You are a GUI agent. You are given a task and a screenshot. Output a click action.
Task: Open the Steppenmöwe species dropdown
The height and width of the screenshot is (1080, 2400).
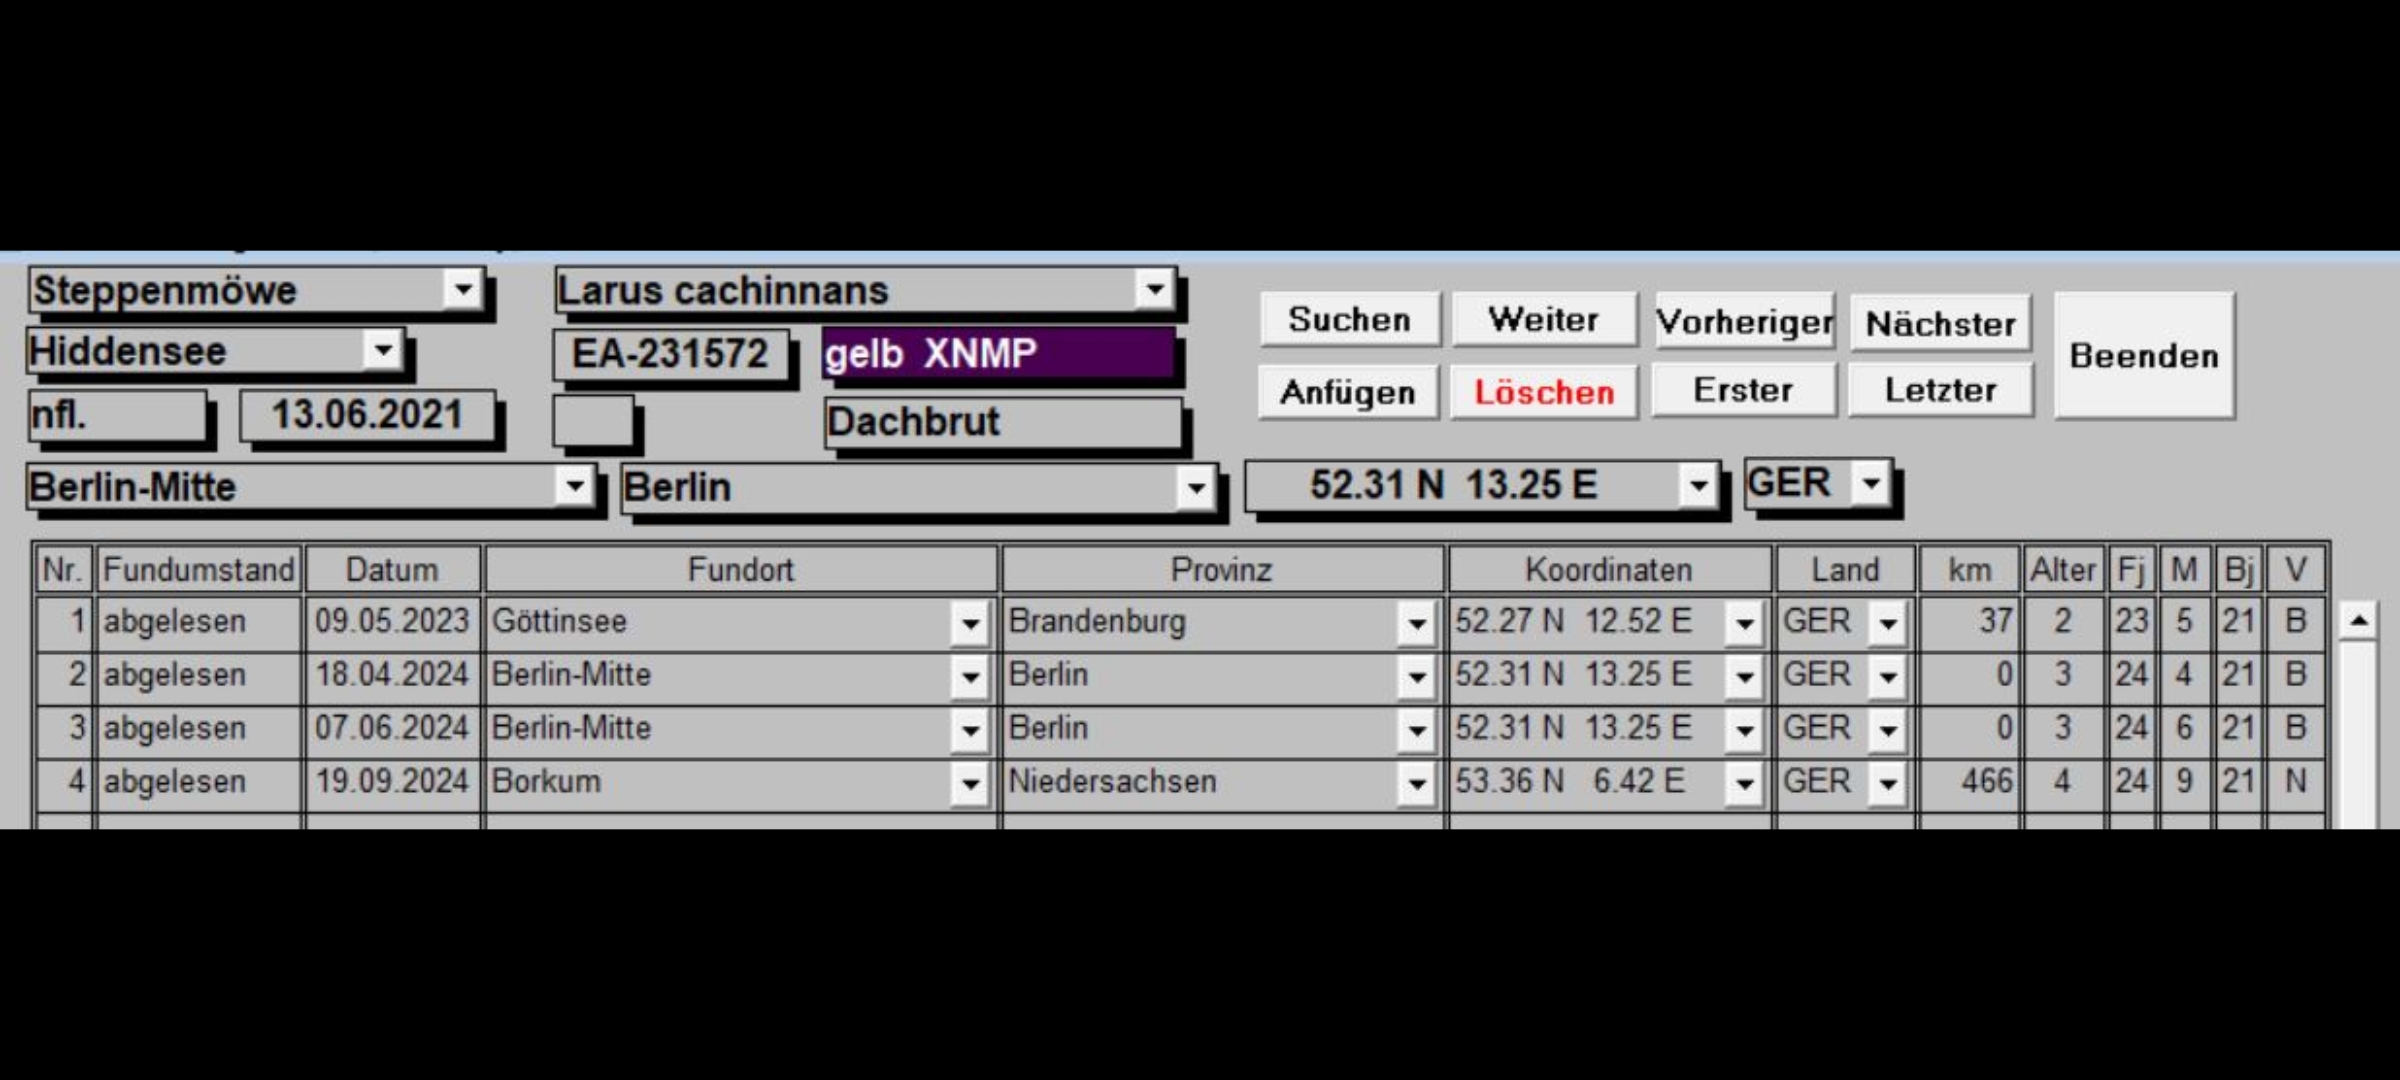point(463,290)
